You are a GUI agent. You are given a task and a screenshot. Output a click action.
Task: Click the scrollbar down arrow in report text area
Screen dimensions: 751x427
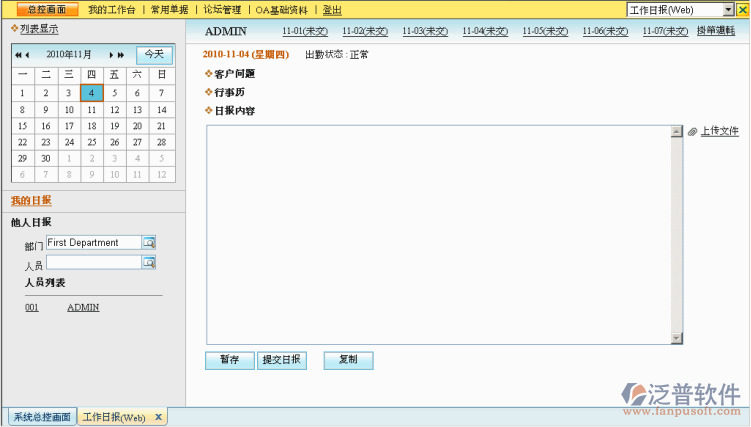tap(676, 338)
